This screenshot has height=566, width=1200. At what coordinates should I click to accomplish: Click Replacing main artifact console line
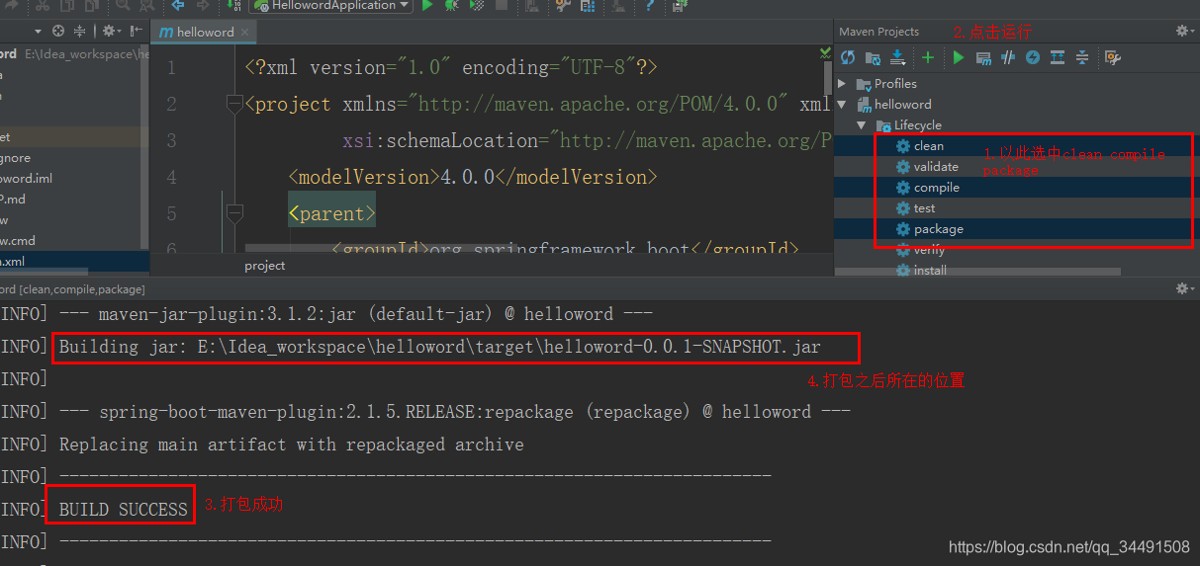(x=291, y=444)
